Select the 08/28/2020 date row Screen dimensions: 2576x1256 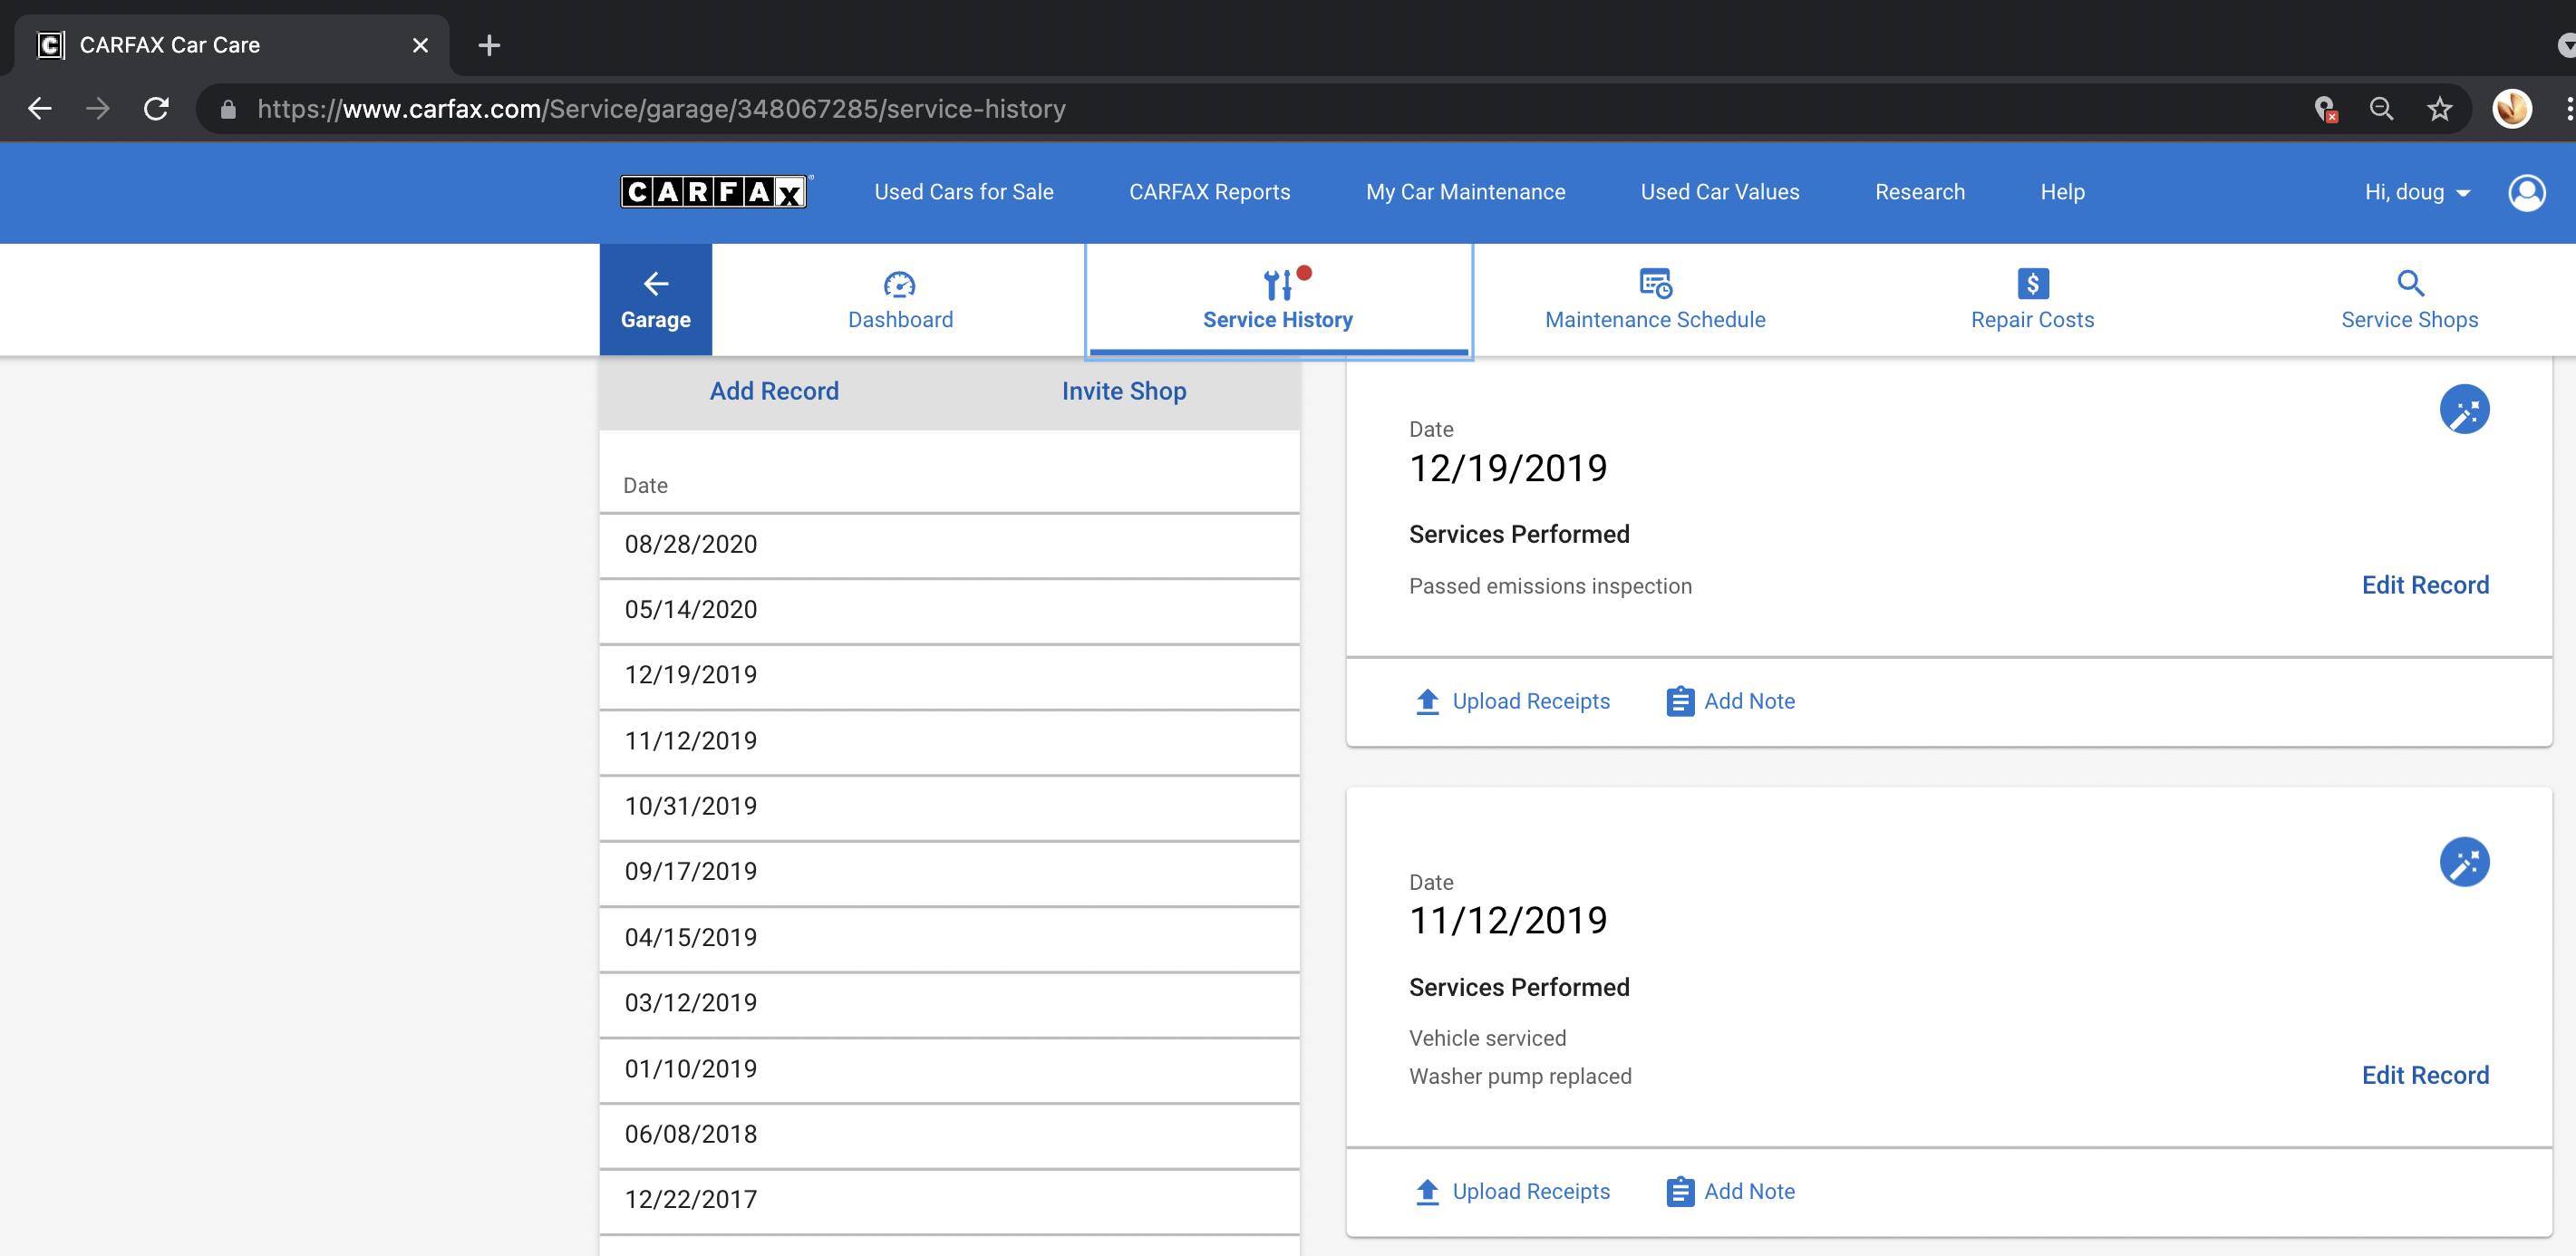pyautogui.click(x=949, y=545)
